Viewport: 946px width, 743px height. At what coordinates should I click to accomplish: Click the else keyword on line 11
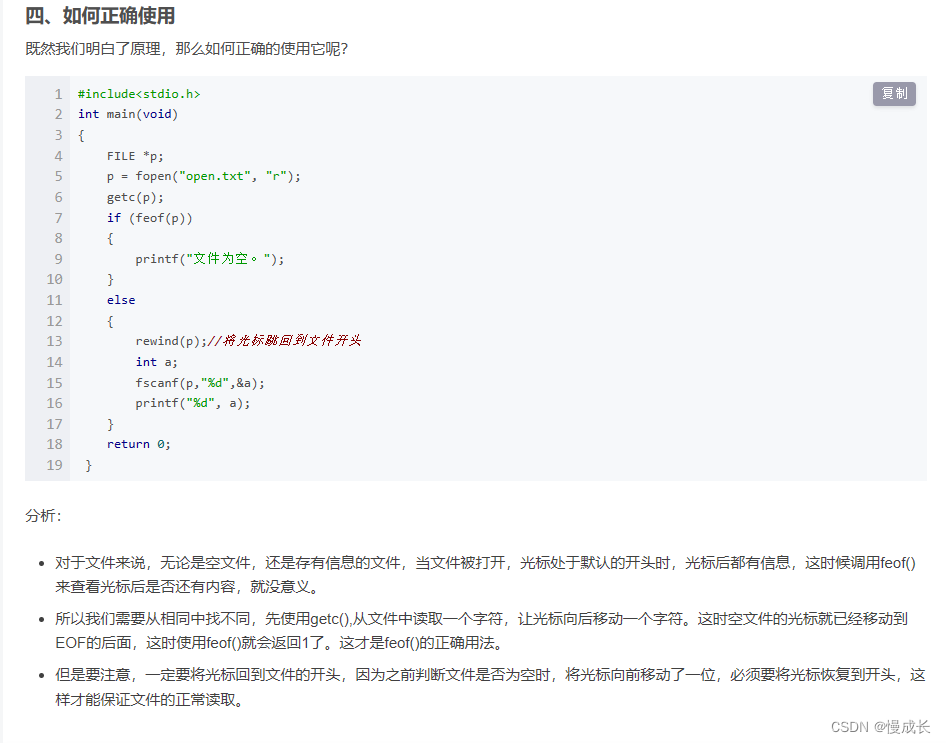coord(120,299)
